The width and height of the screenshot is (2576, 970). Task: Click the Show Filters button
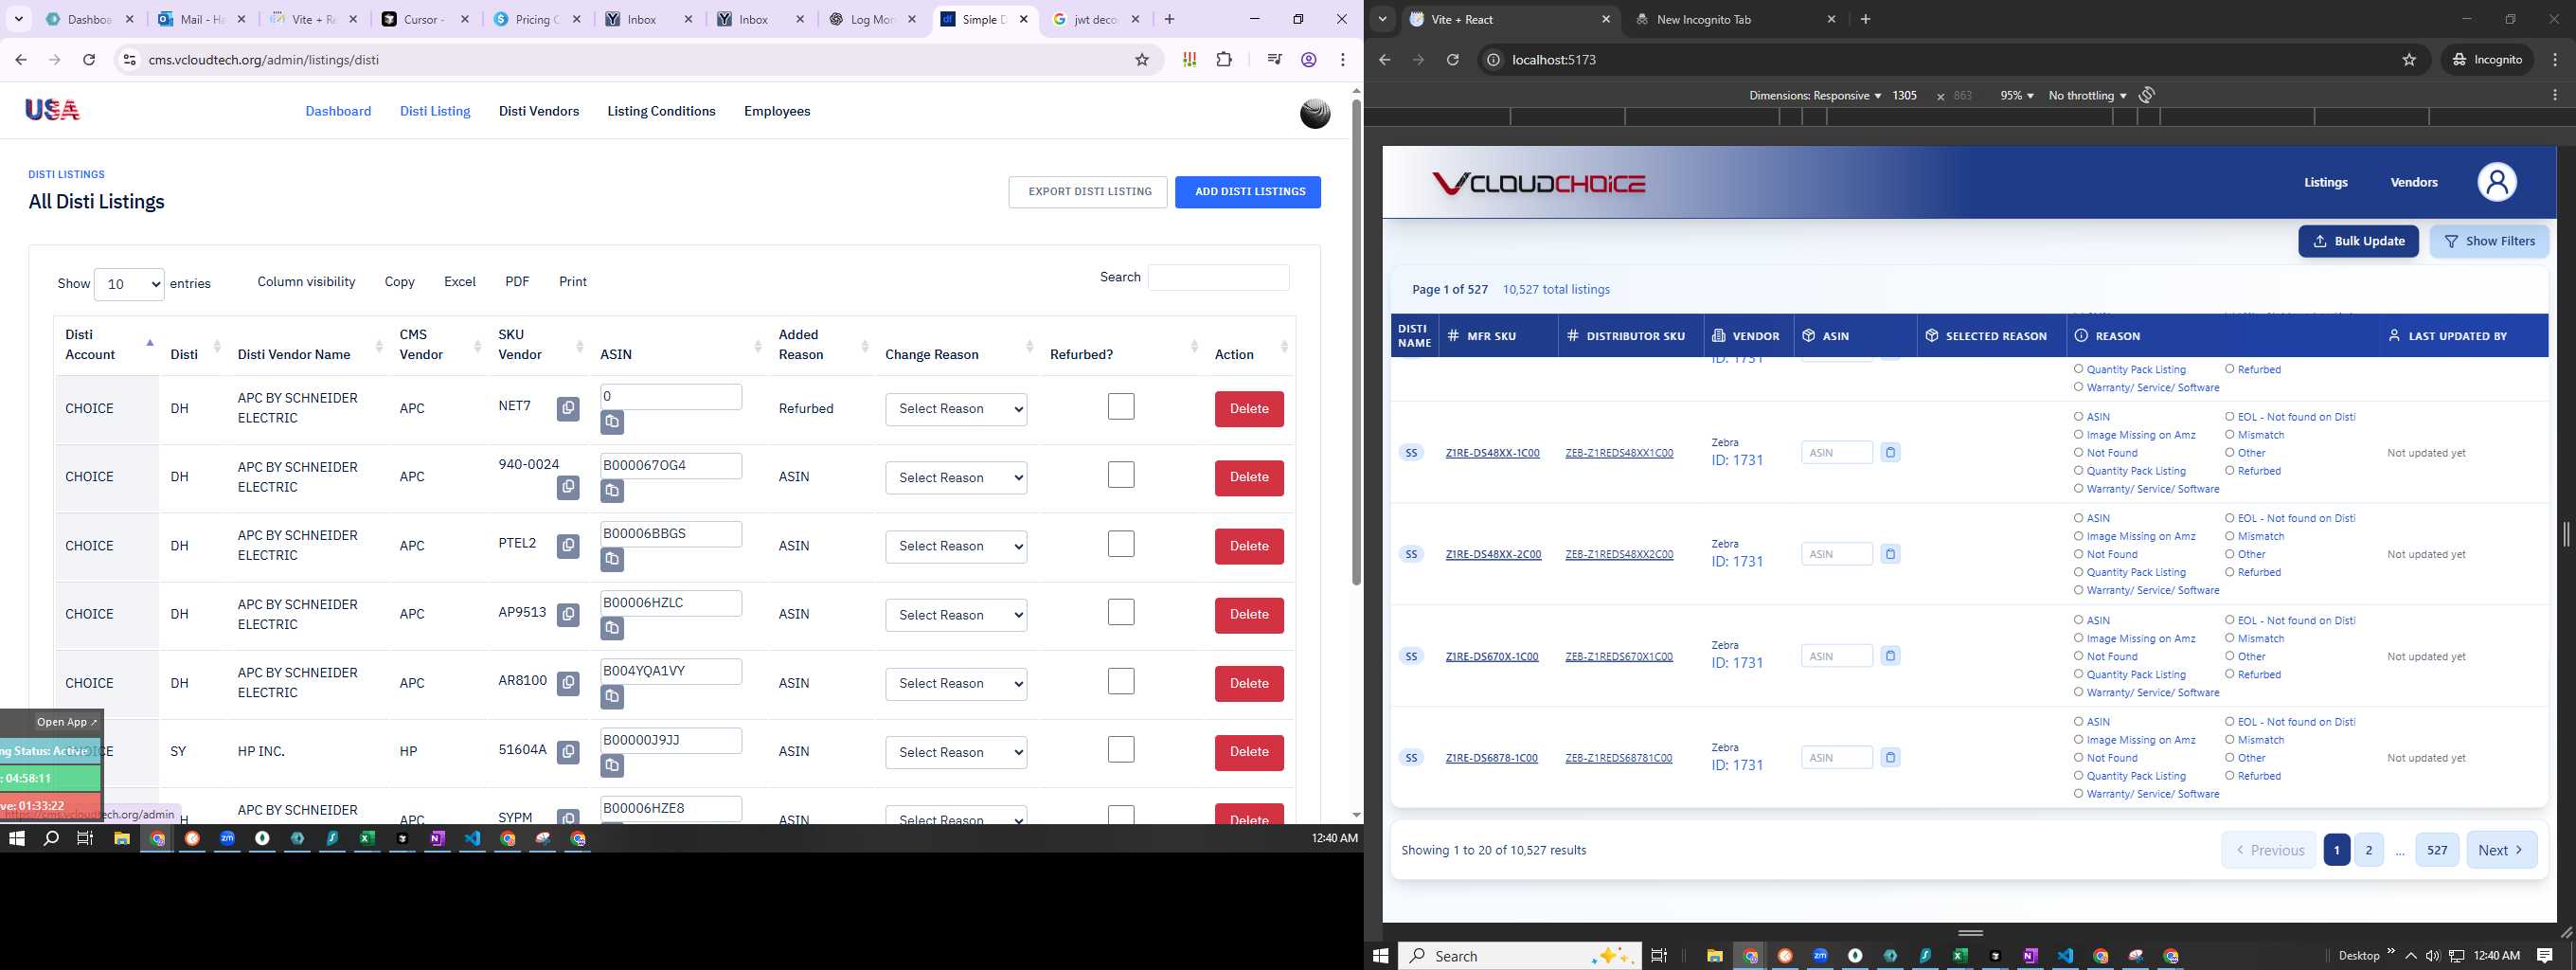click(x=2489, y=241)
